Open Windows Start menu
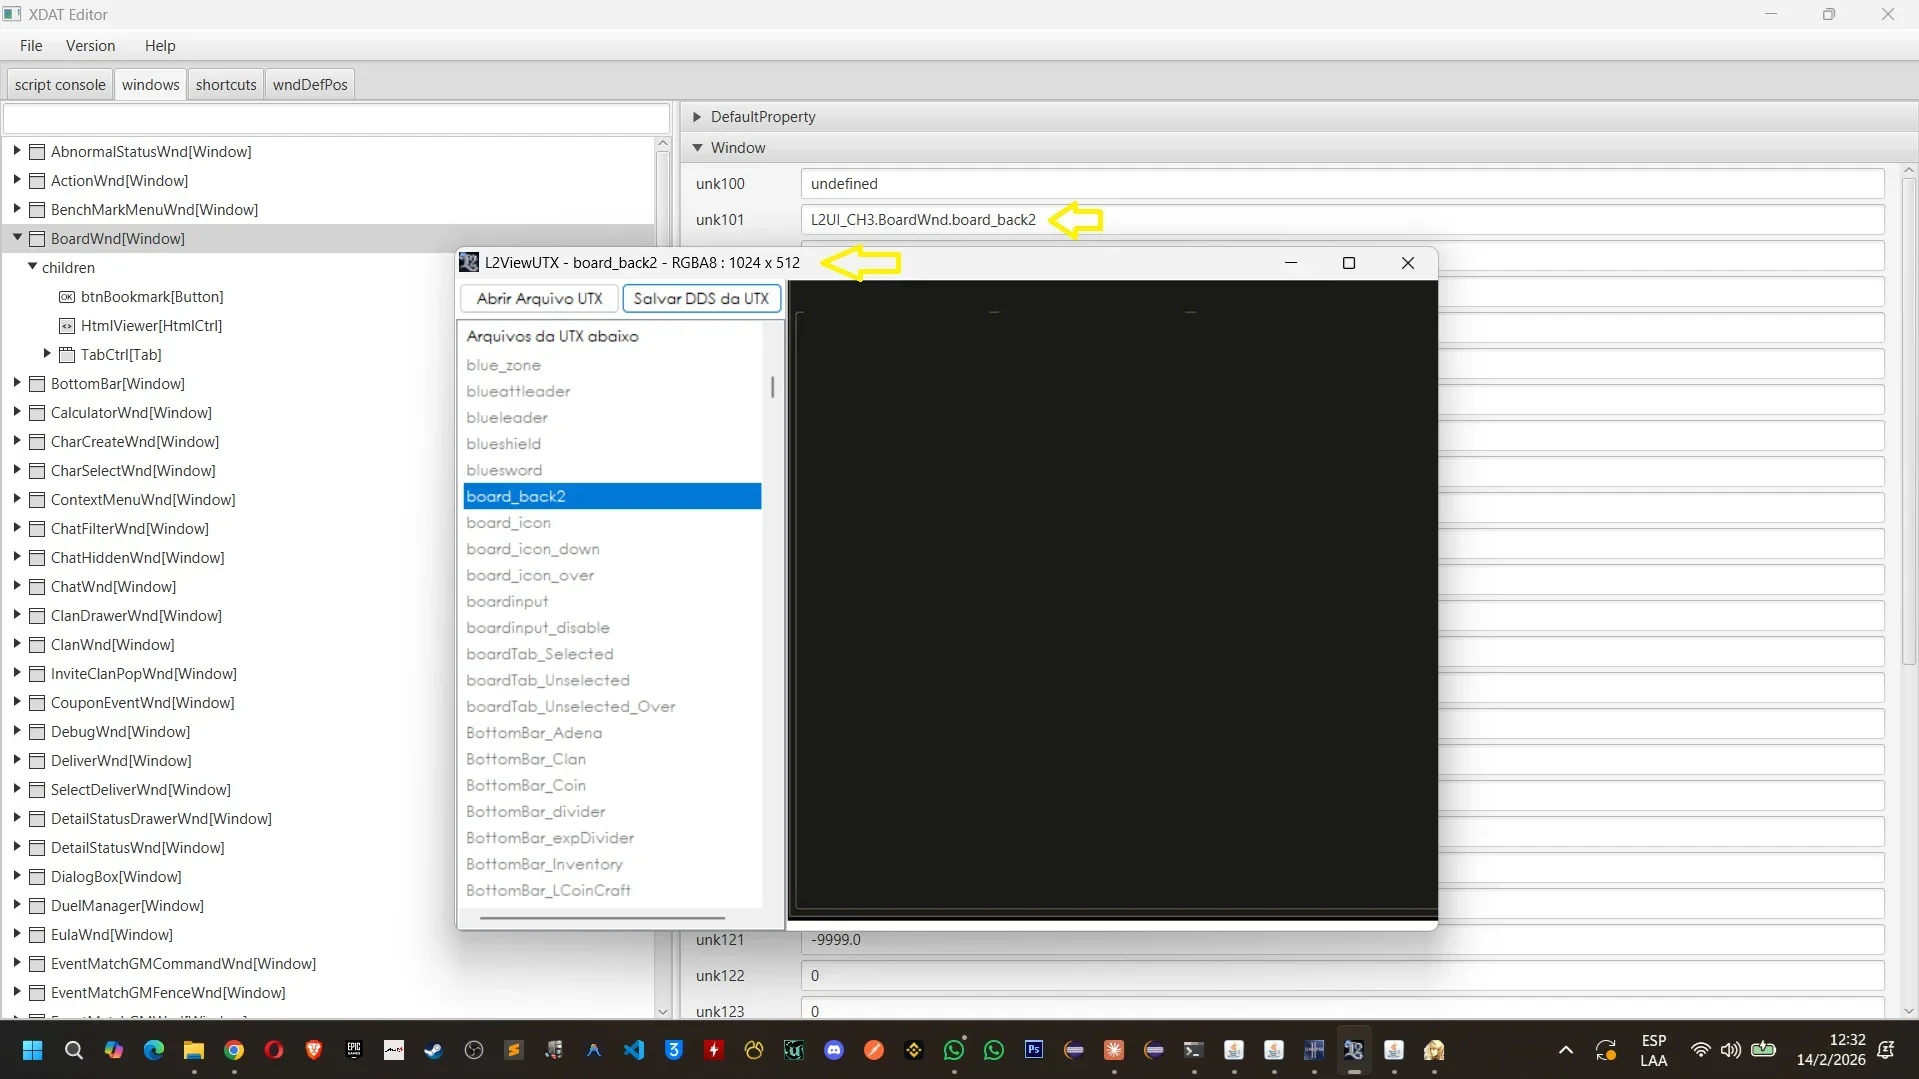 tap(32, 1050)
